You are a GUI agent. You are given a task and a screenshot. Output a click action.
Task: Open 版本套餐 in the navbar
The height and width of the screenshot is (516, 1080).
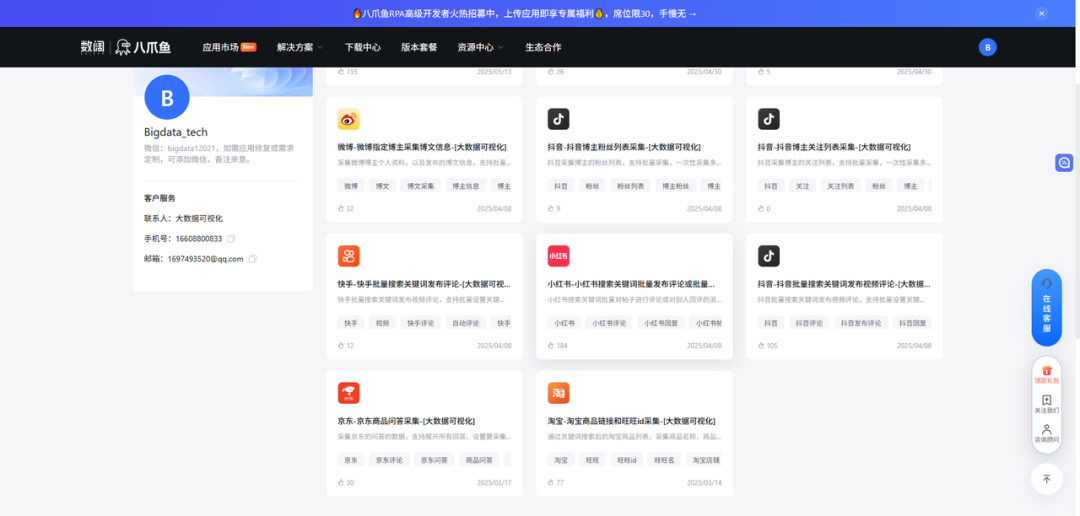coord(419,48)
